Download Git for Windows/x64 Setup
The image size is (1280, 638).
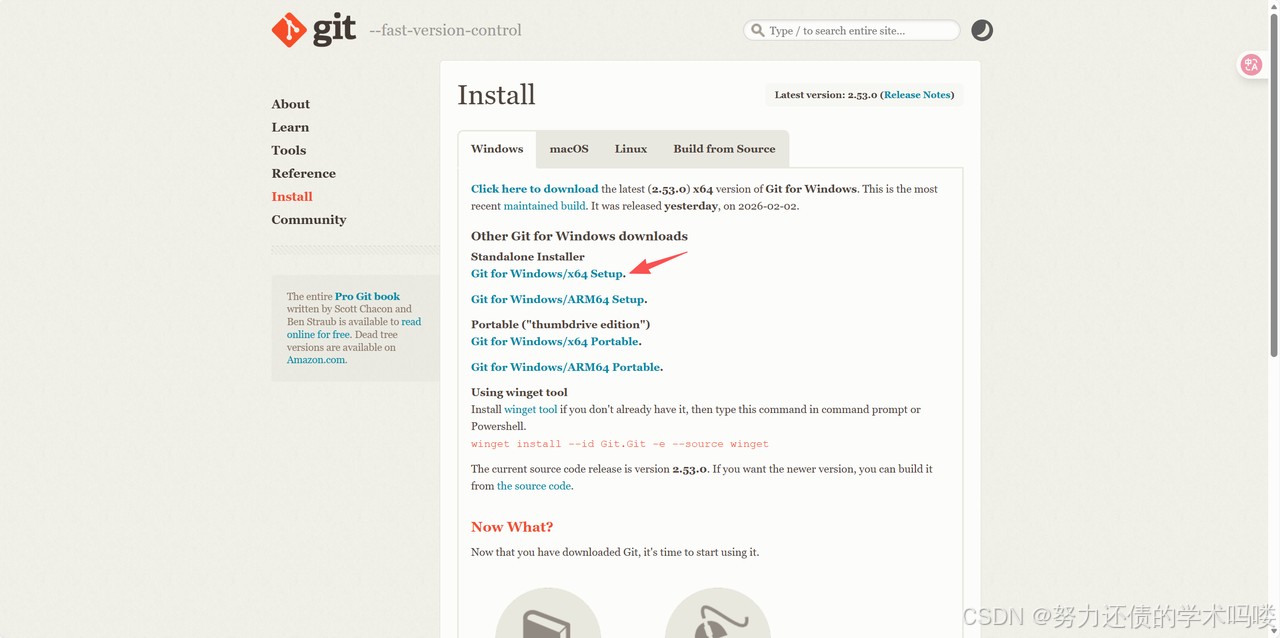coord(547,274)
